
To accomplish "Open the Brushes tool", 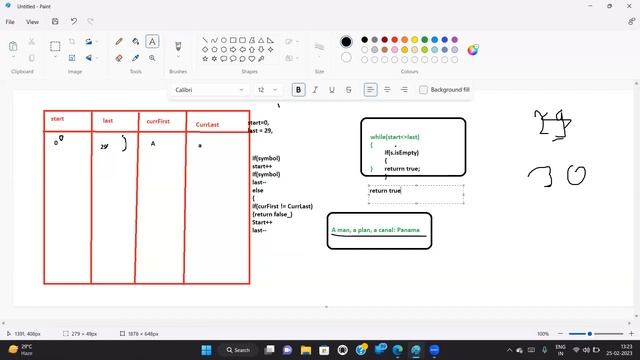I will 178,46.
